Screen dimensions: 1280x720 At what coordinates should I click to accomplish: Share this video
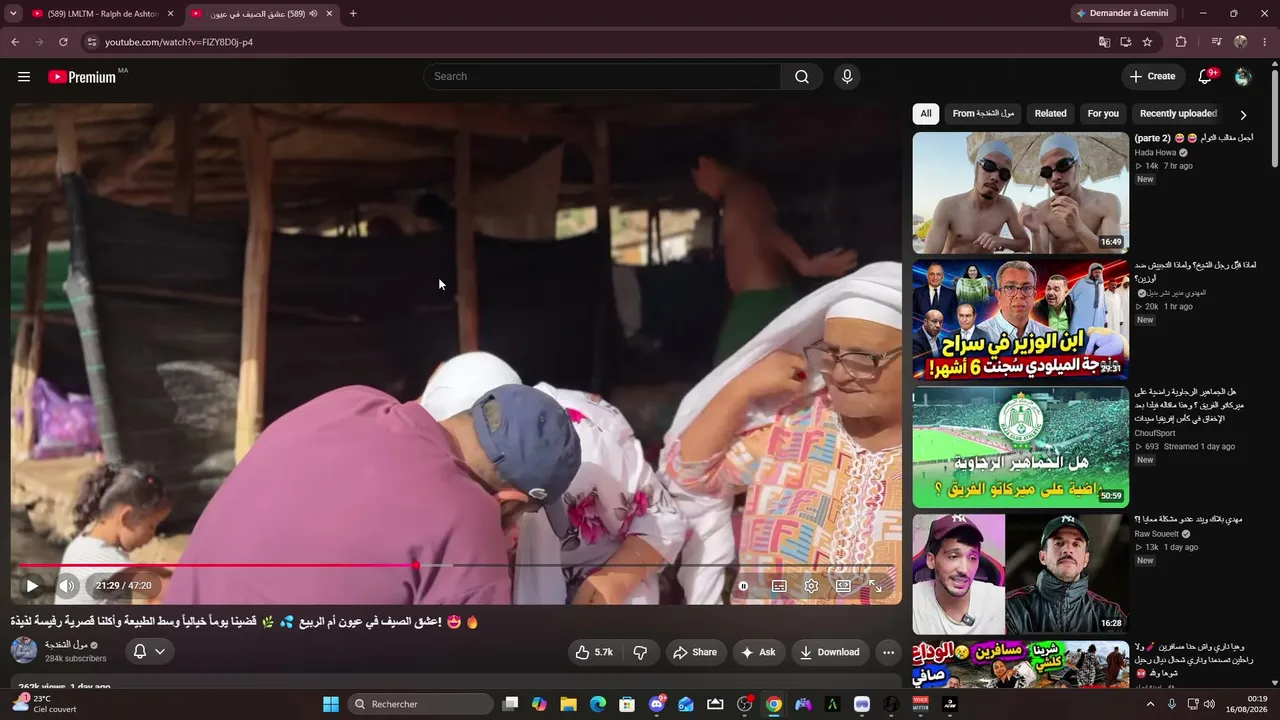pyautogui.click(x=695, y=652)
